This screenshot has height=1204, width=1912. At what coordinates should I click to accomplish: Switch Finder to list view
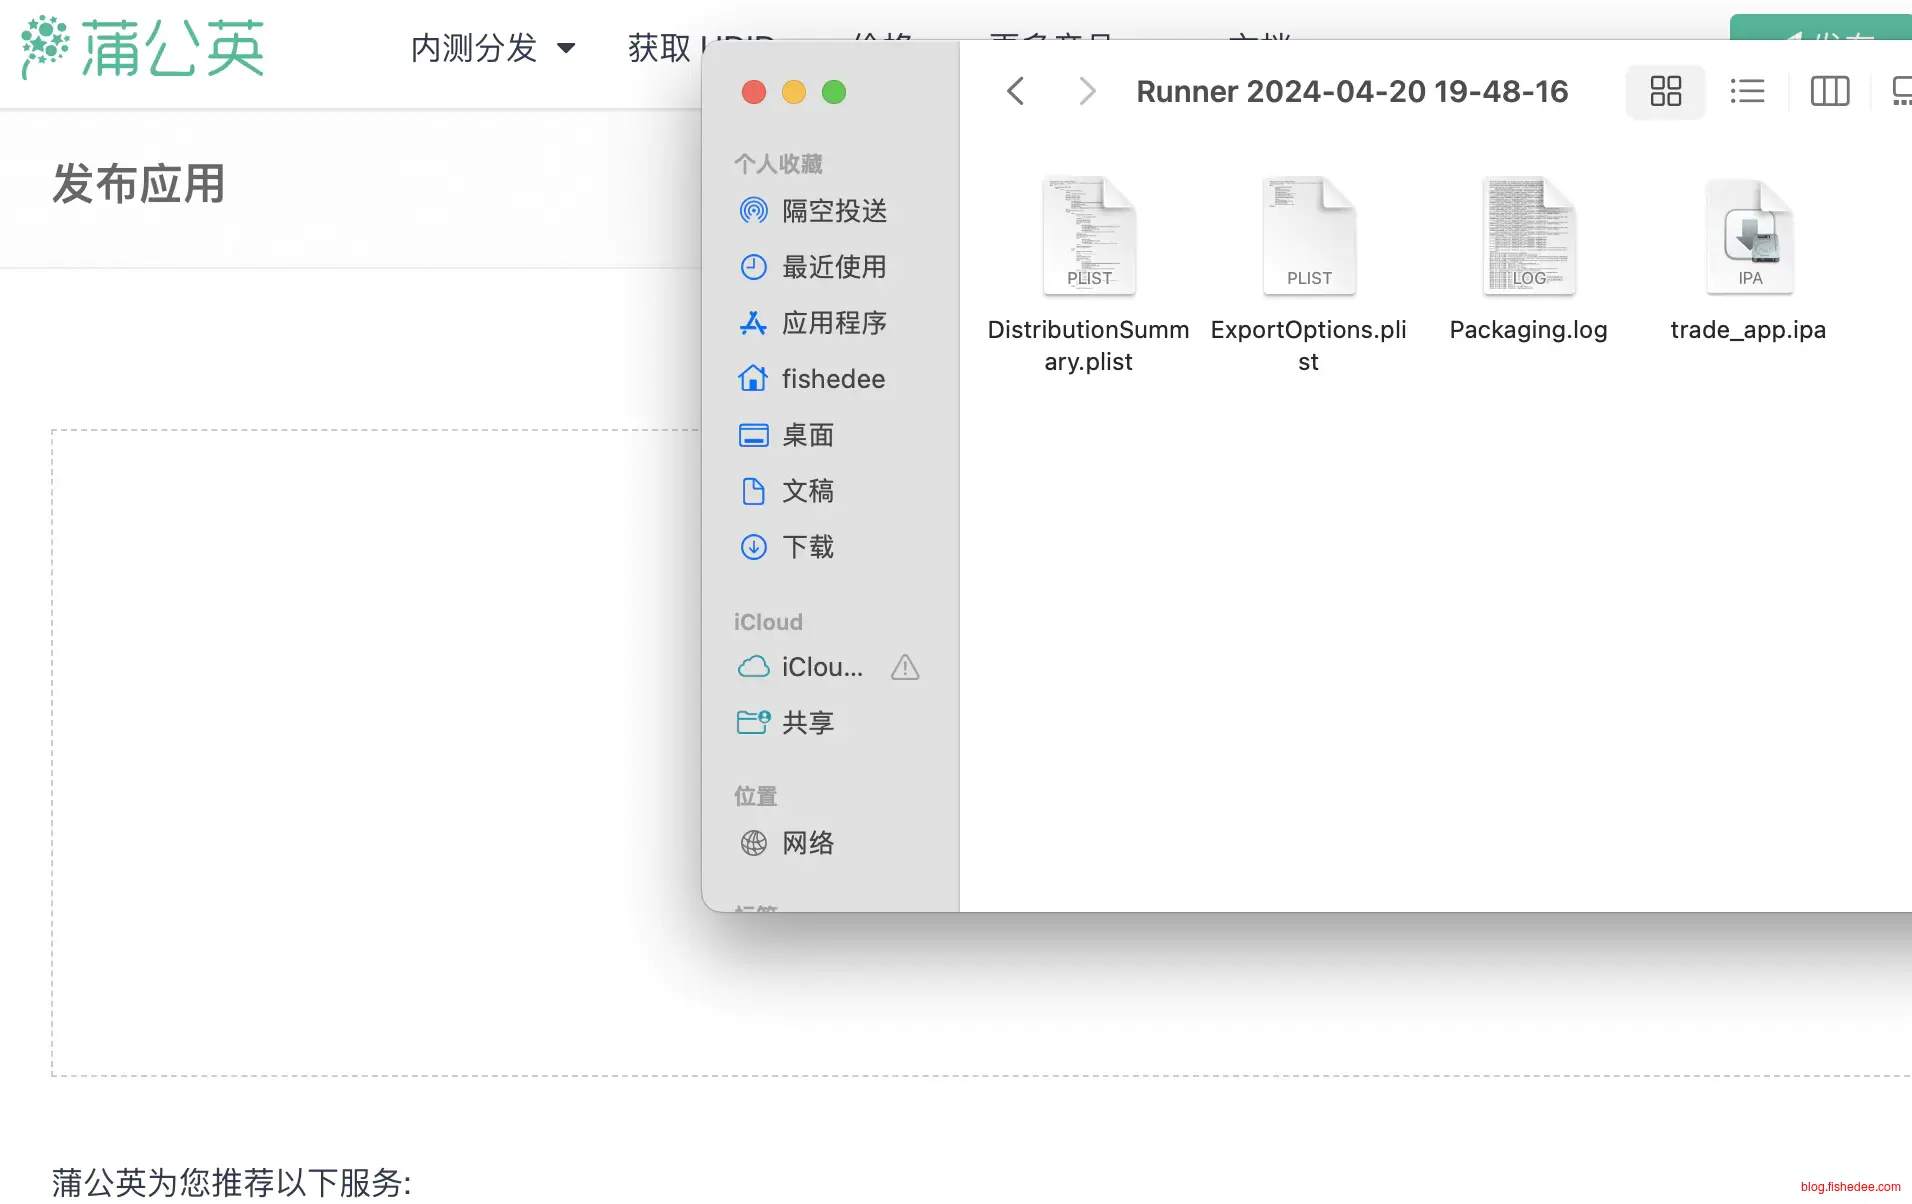point(1747,92)
